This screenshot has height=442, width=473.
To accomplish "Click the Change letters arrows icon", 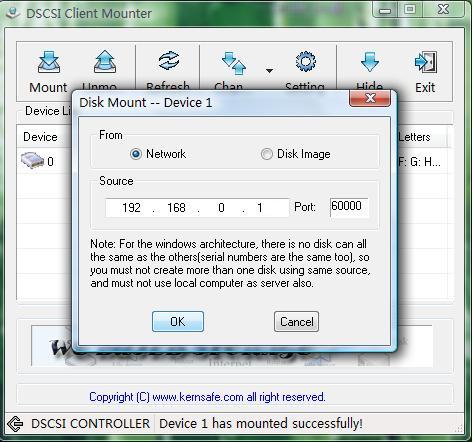I will coord(234,63).
